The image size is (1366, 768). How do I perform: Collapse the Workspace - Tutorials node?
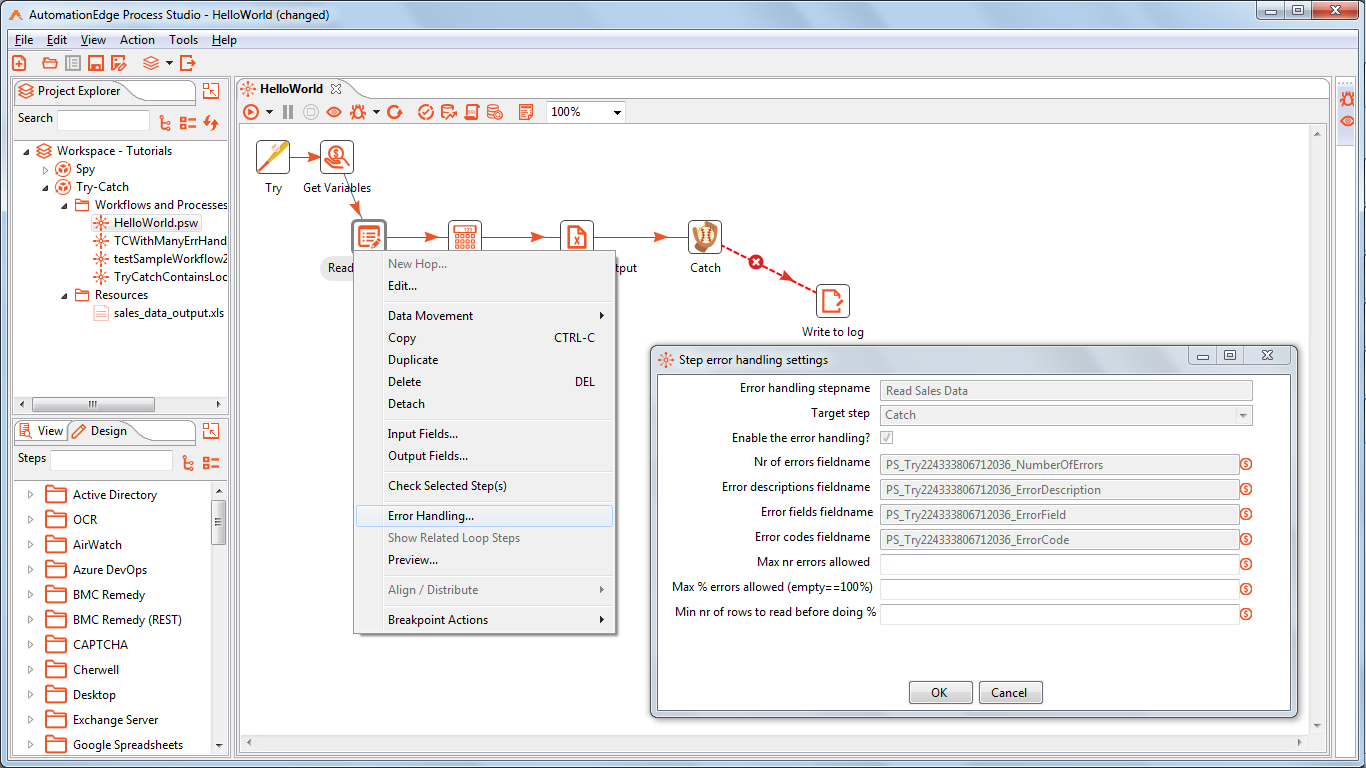point(26,151)
